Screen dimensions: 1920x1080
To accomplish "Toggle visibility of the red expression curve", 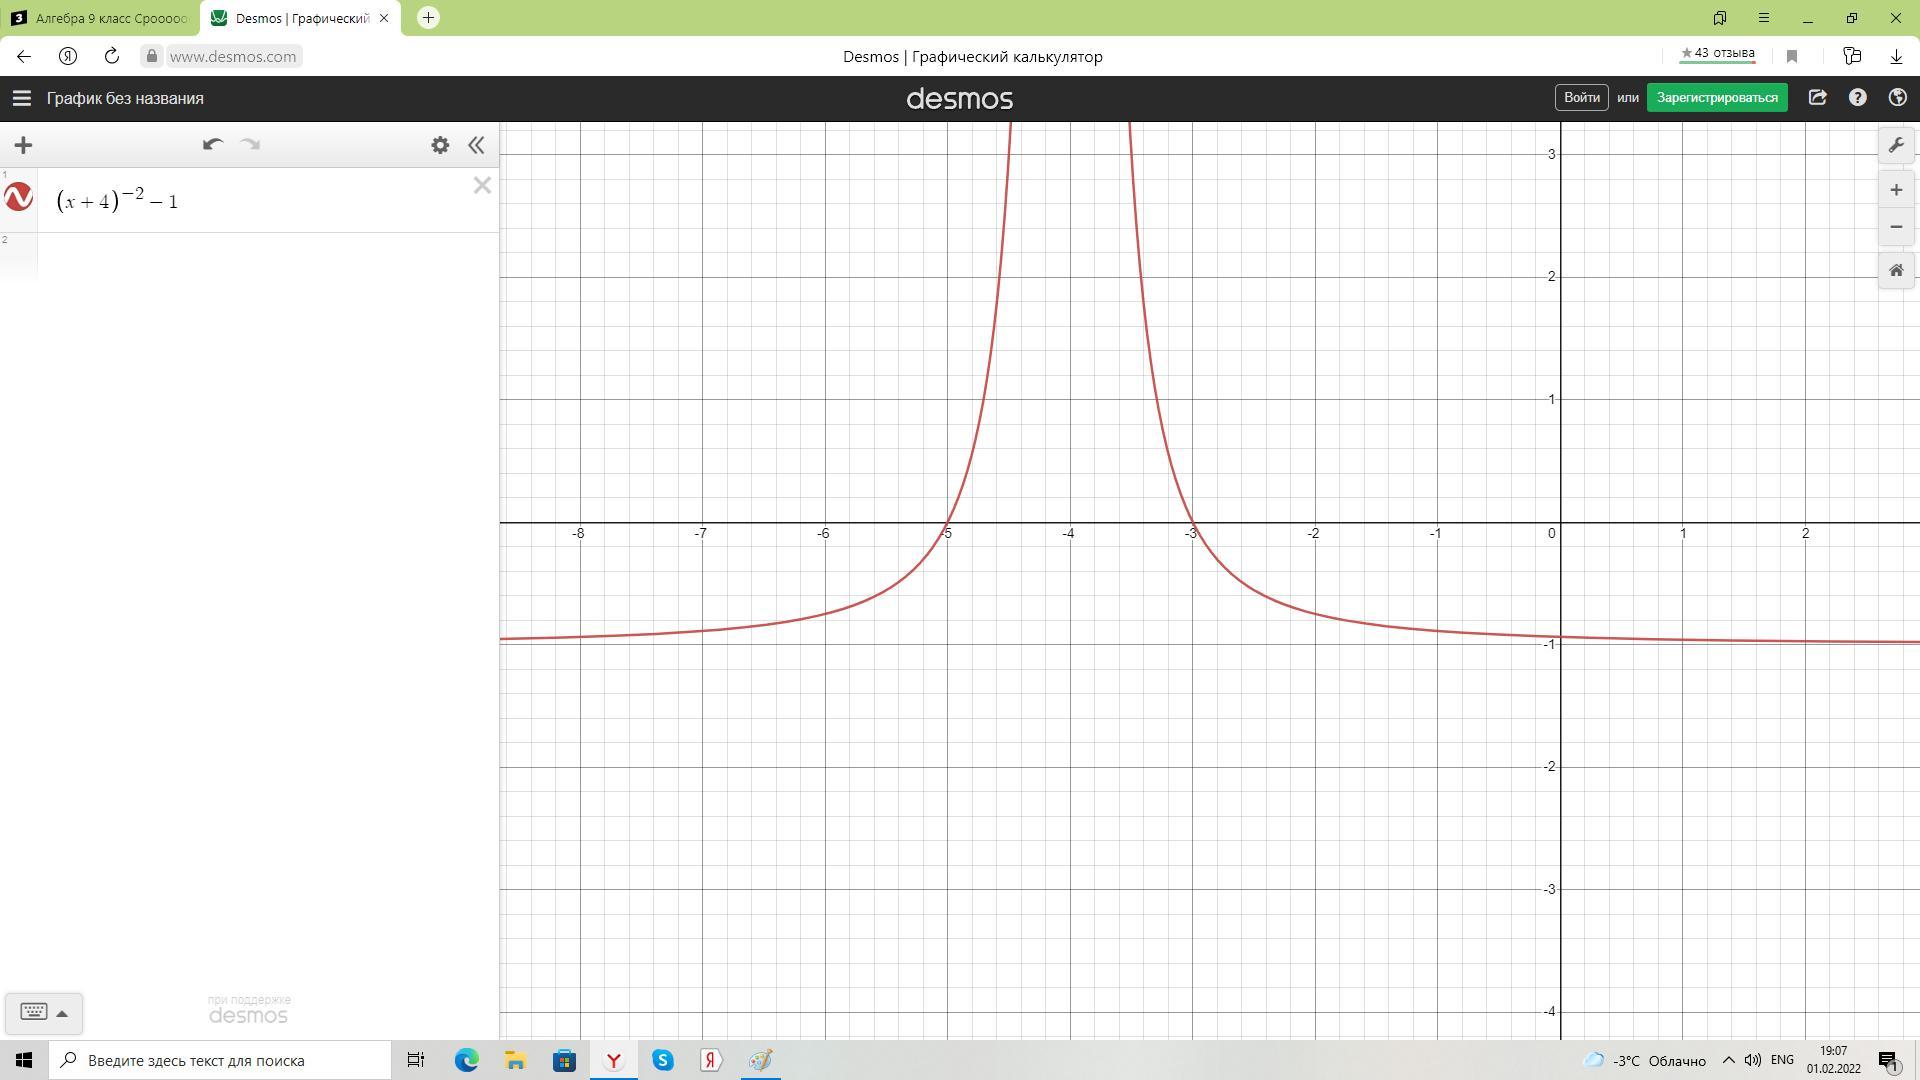I will (19, 197).
